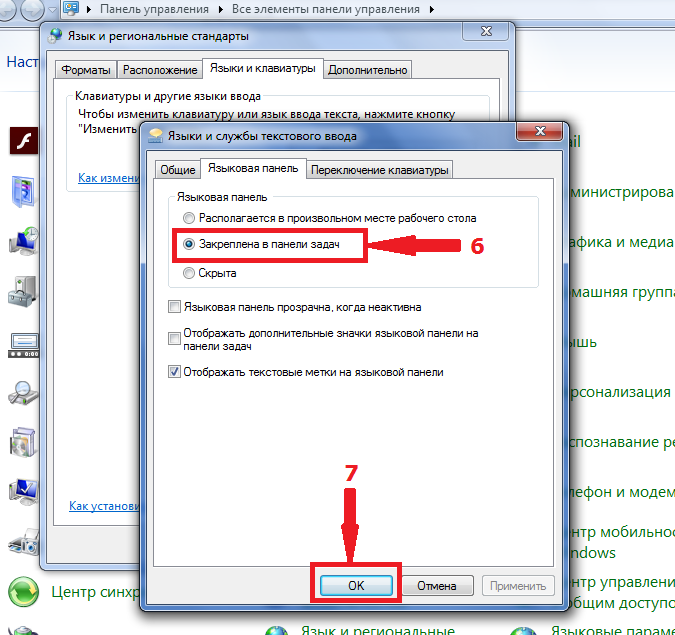This screenshot has width=675, height=635.
Task: Close the 'Язык и региональные стандарты' window
Action: (486, 31)
